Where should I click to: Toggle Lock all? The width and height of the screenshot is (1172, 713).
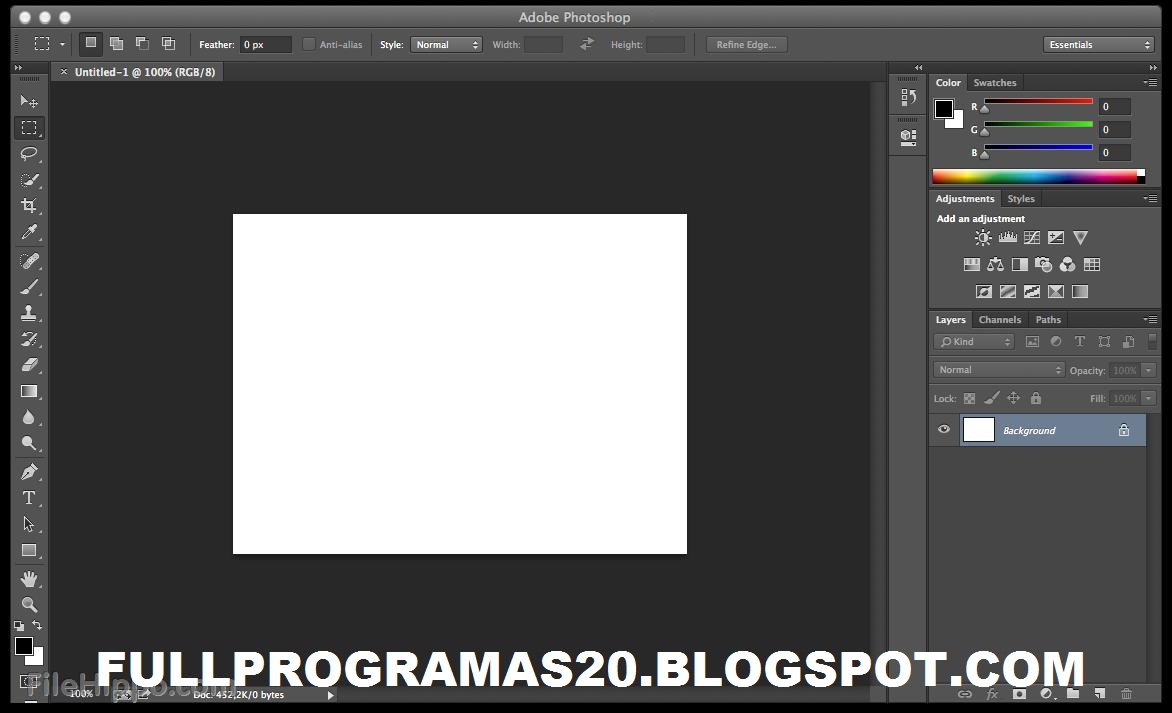pyautogui.click(x=1035, y=398)
